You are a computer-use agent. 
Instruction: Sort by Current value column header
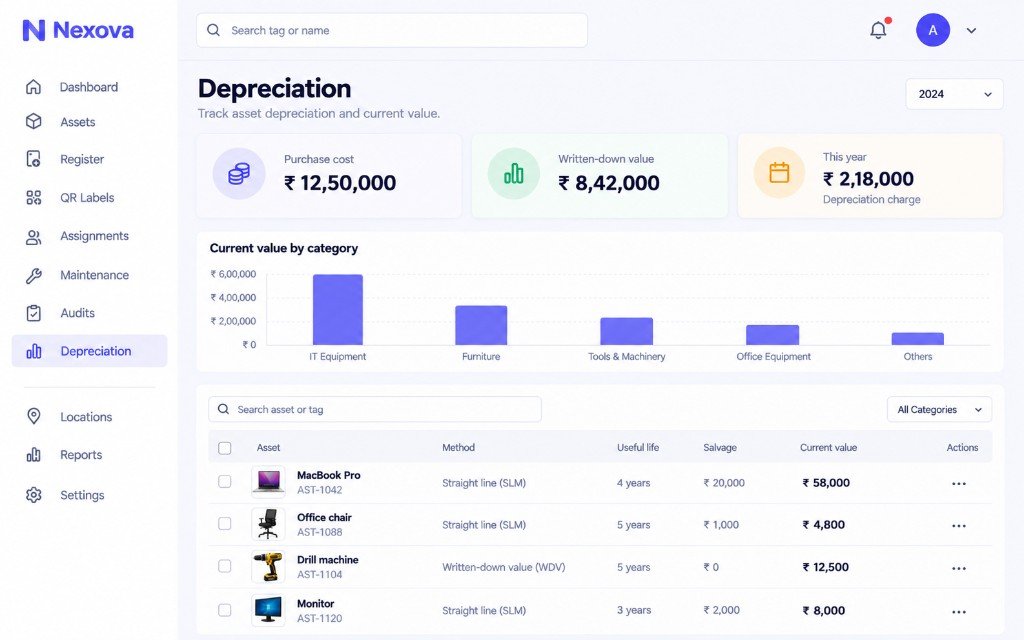click(x=828, y=447)
